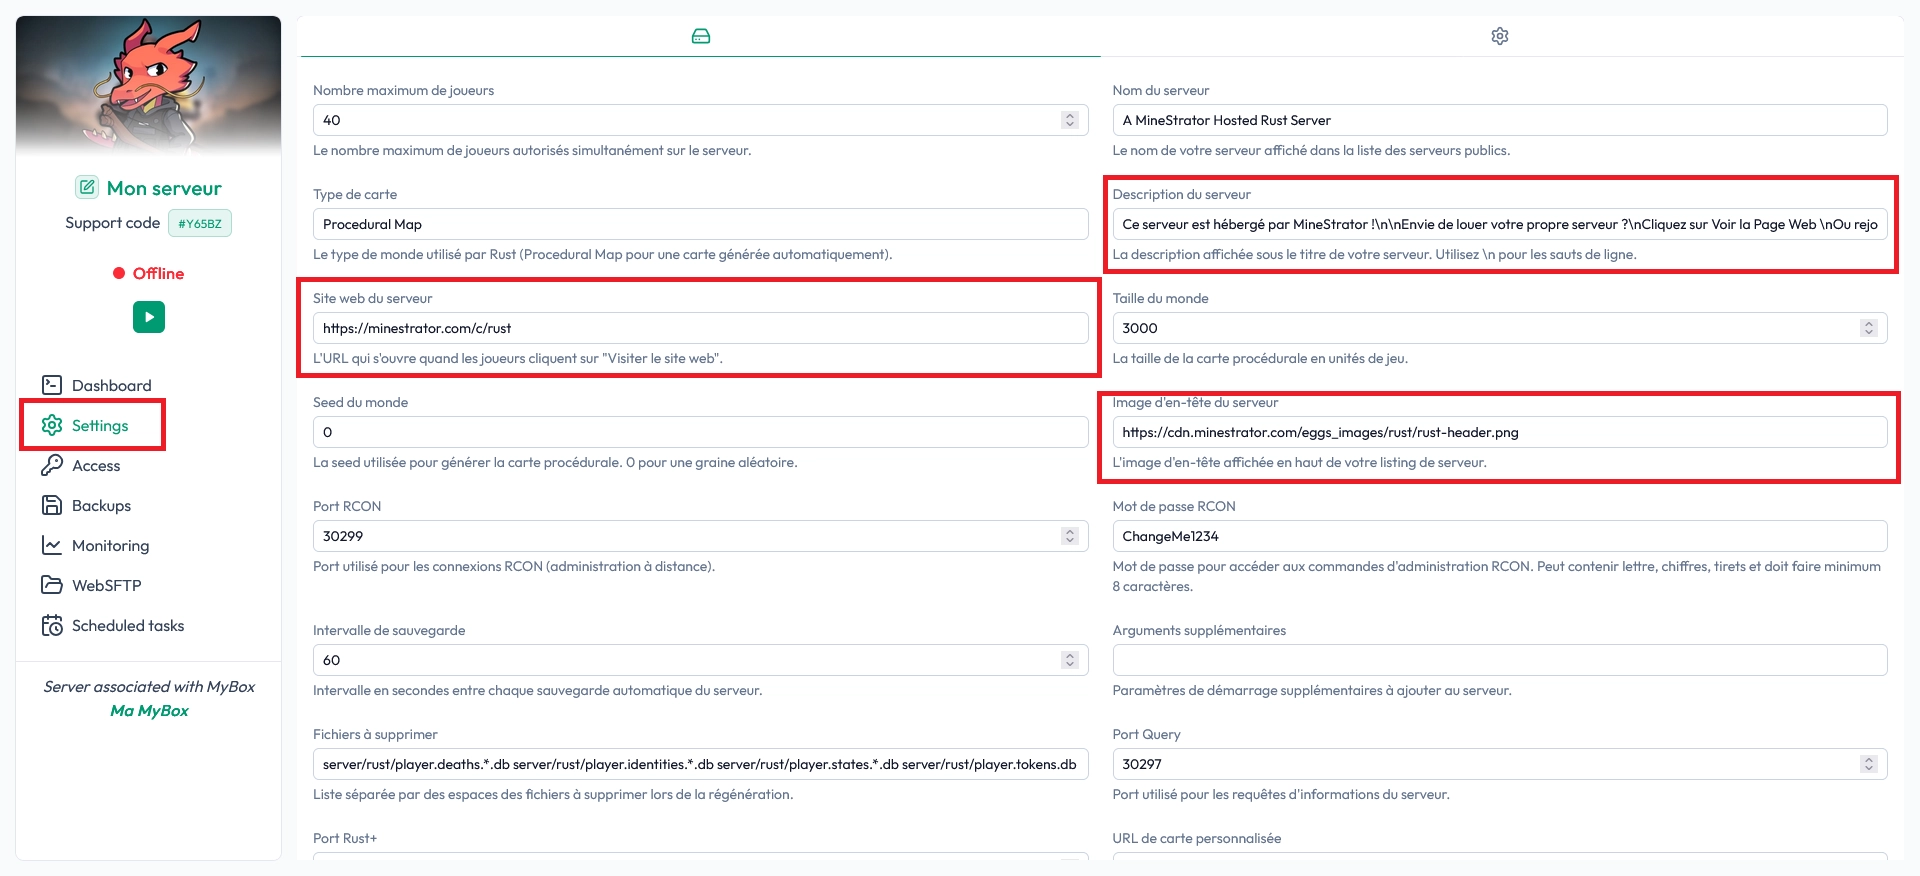The image size is (1920, 876).
Task: Click the WebSFTP folder icon
Action: (52, 585)
